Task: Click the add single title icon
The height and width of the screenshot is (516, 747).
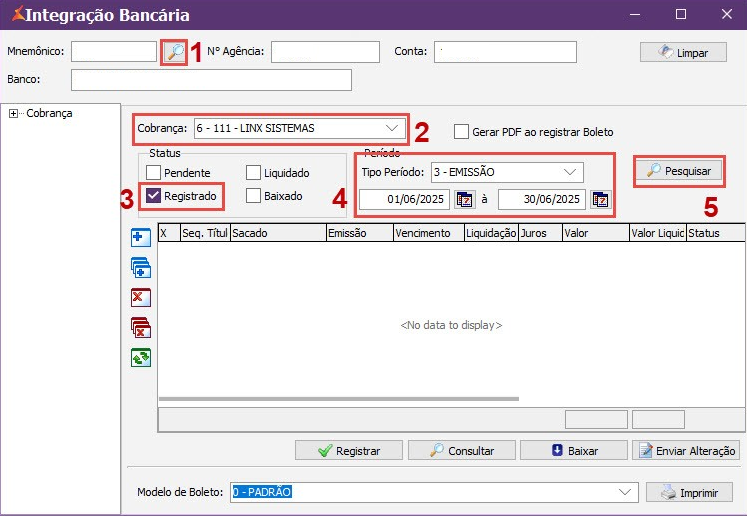Action: (141, 237)
